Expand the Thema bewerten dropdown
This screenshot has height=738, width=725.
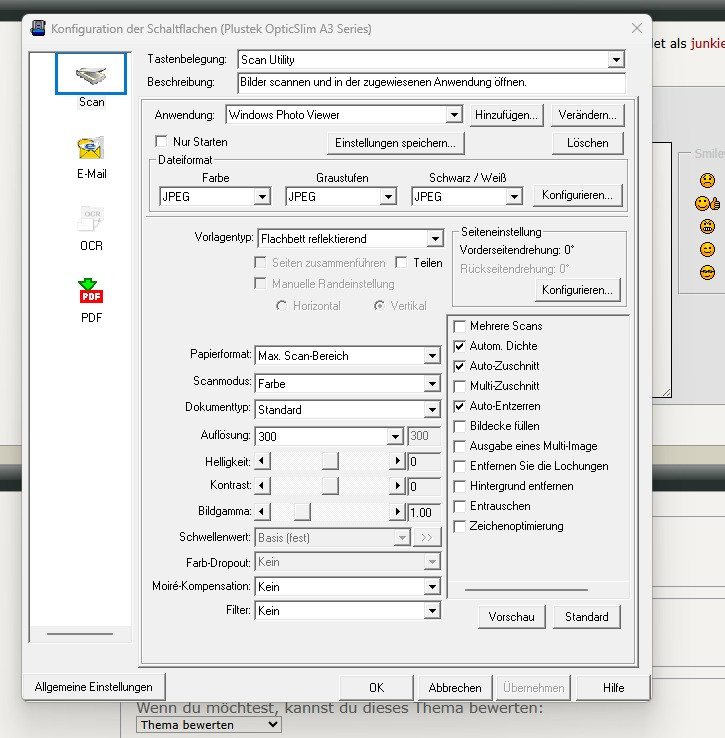click(x=208, y=725)
